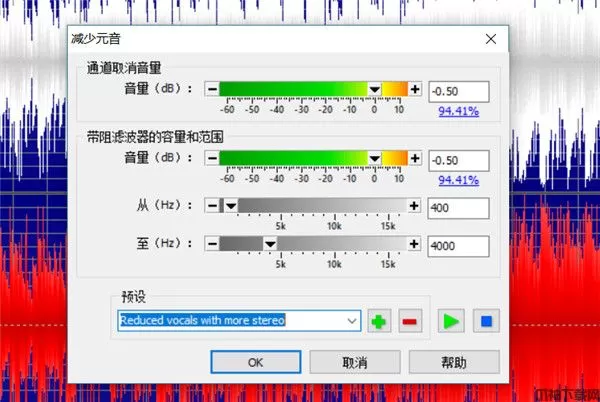Click the green plus add preset icon
The height and width of the screenshot is (402, 600).
coord(379,321)
